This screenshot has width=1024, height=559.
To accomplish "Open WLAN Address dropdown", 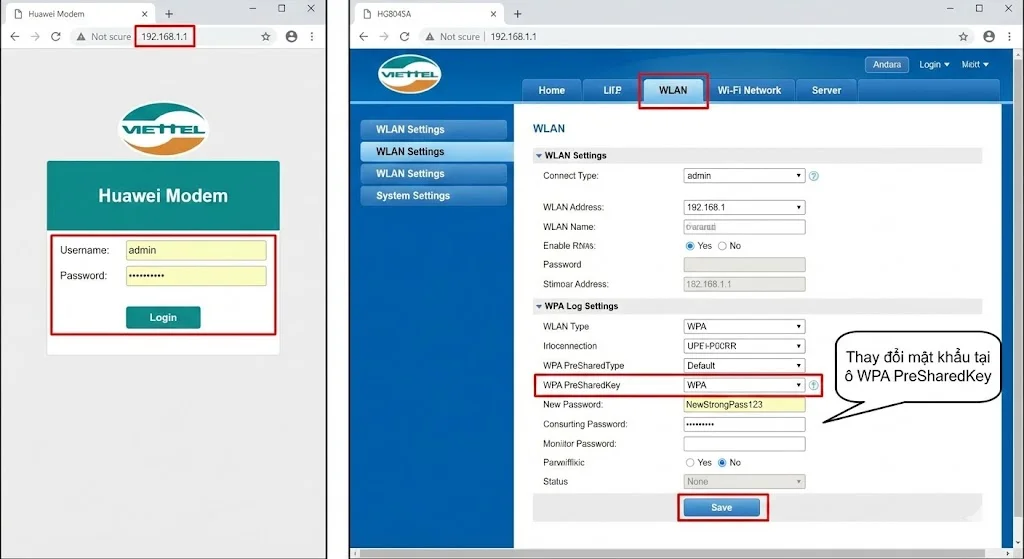I will pos(744,207).
